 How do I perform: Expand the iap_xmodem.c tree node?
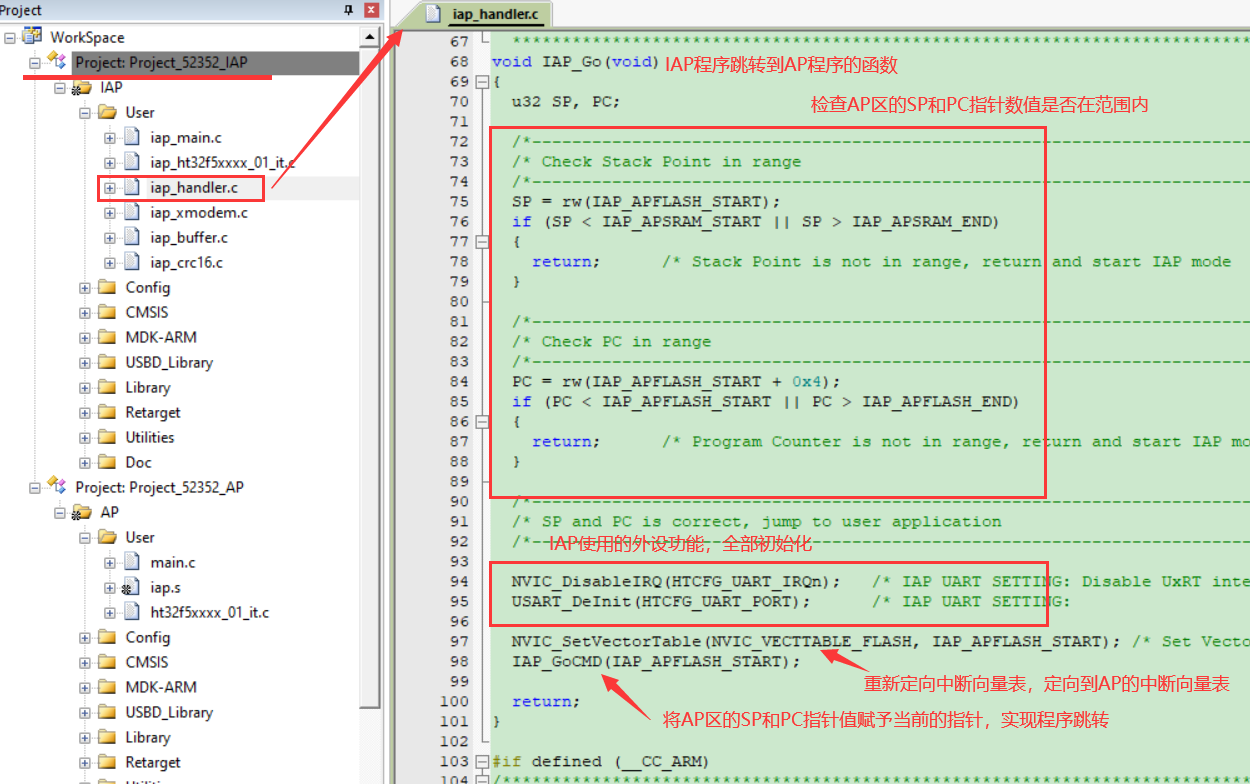tap(110, 212)
